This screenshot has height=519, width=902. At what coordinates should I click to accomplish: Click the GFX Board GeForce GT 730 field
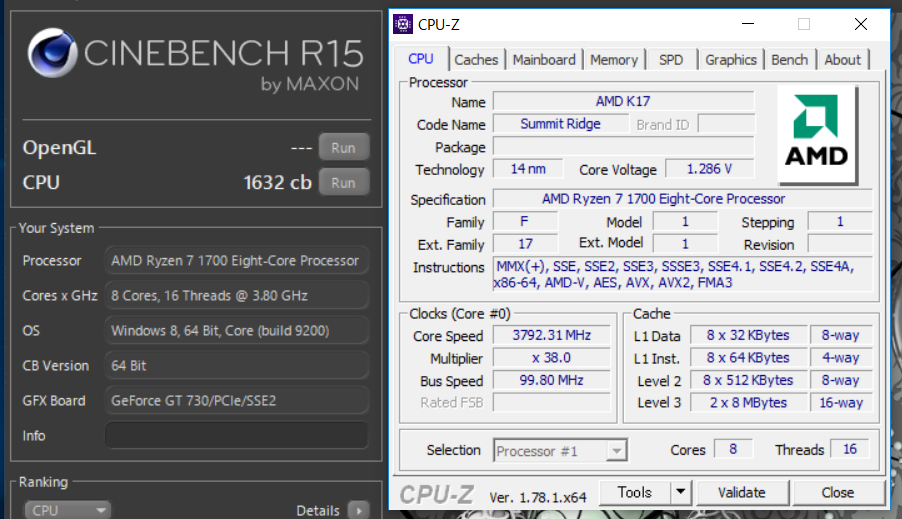[x=236, y=401]
